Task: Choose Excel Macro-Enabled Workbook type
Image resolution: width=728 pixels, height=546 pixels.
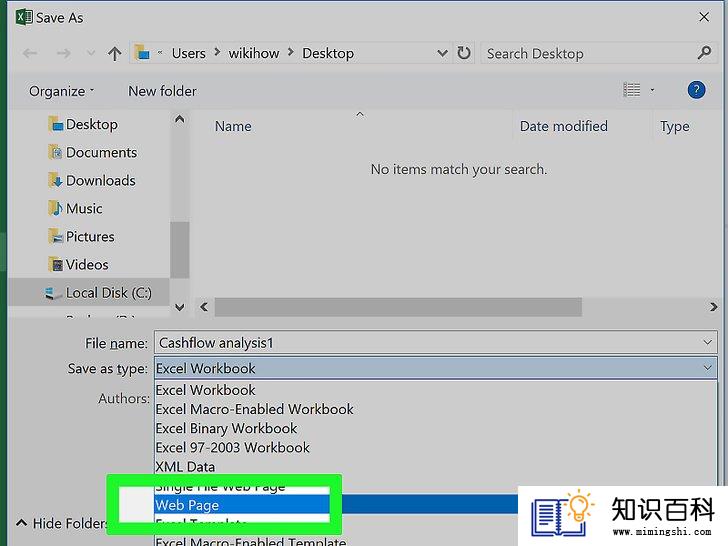Action: (x=436, y=409)
